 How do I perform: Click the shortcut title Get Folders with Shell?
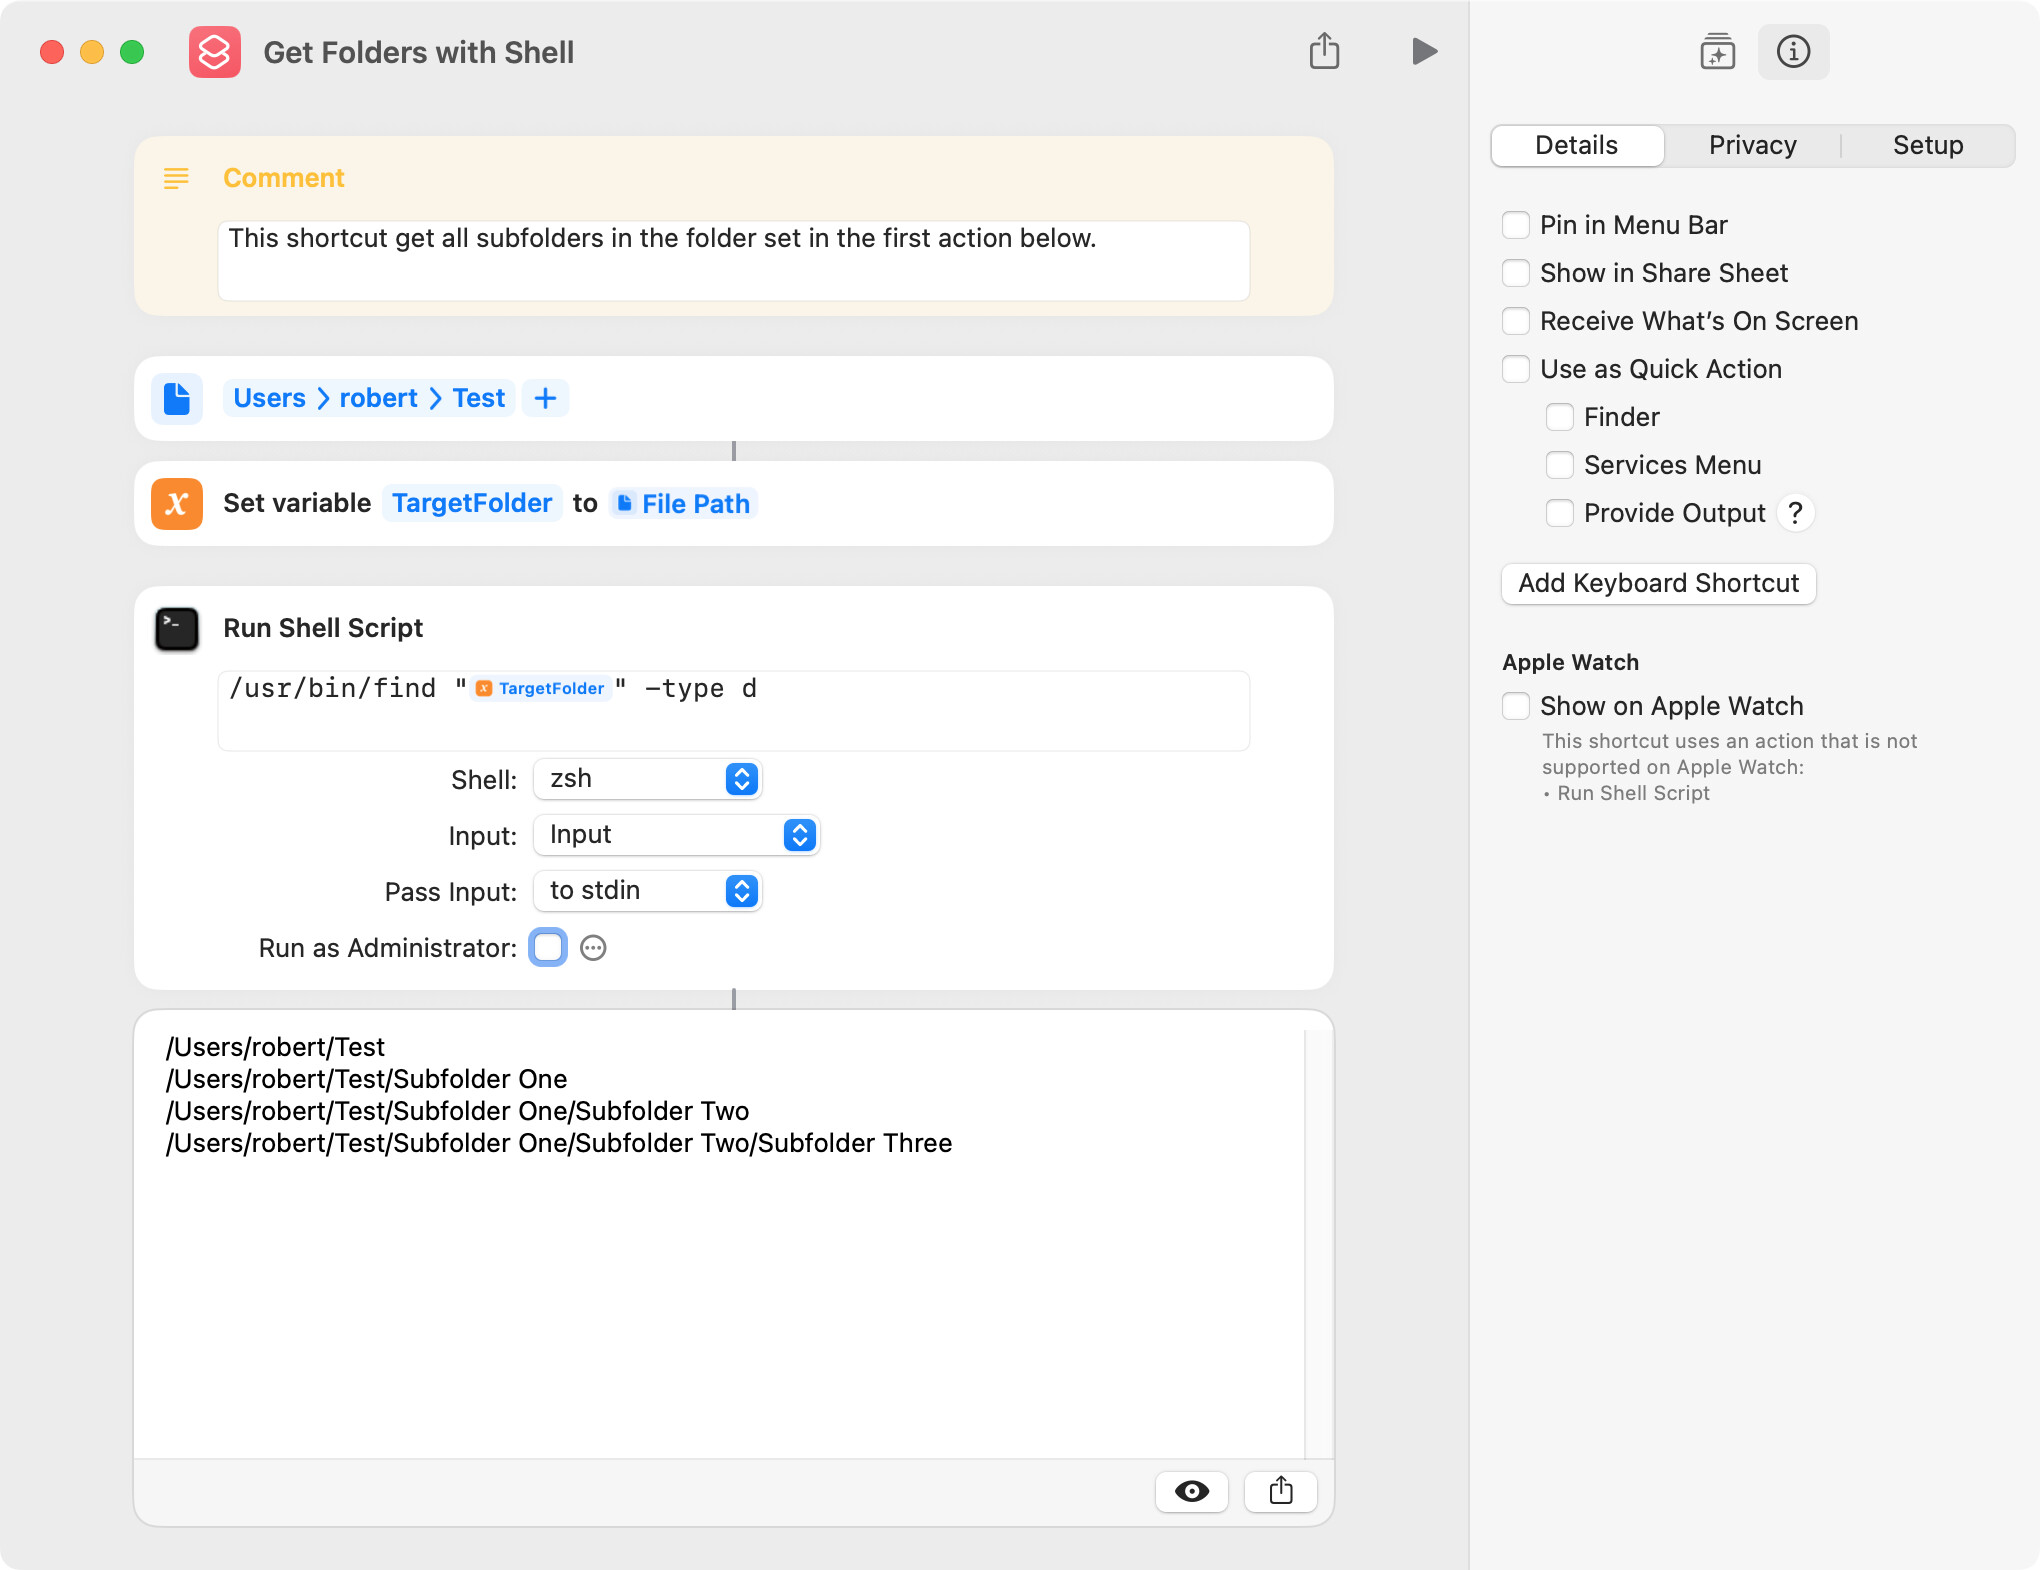click(418, 52)
